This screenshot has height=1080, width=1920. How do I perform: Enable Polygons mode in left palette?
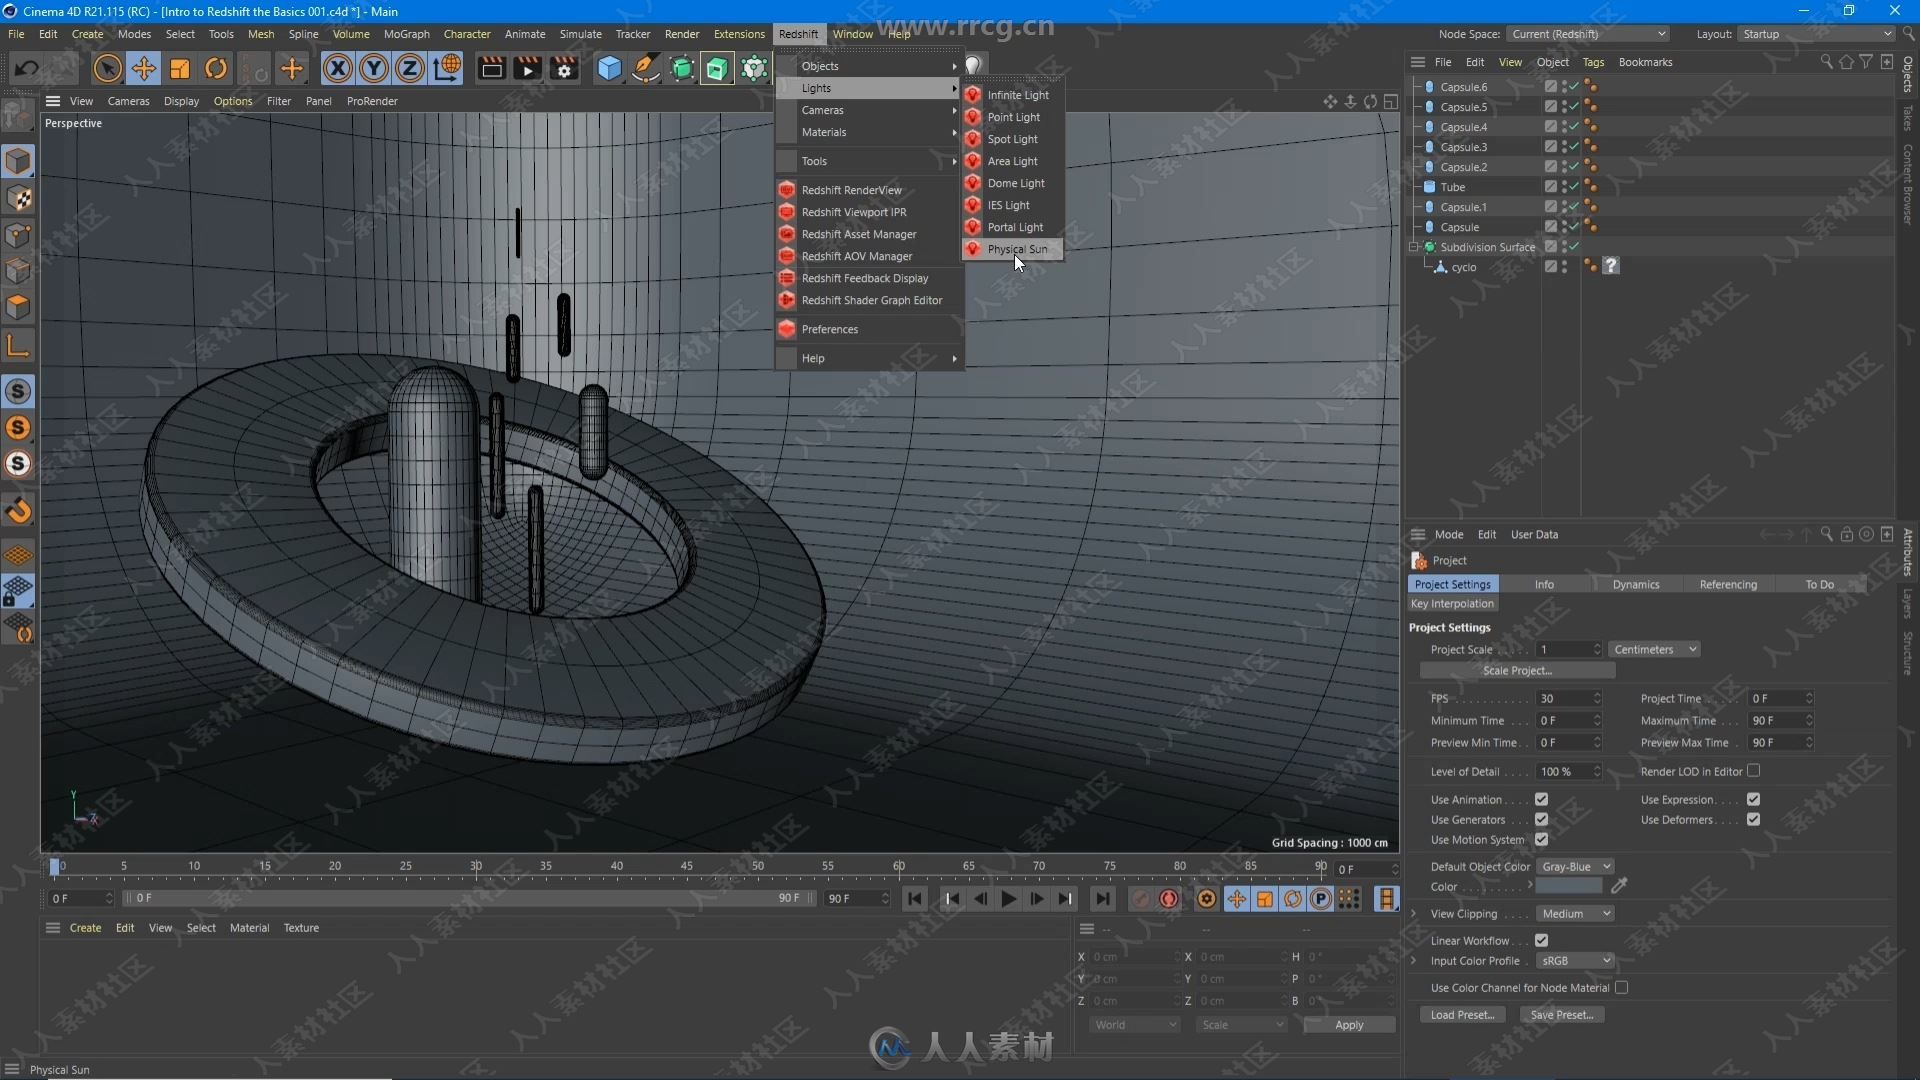18,307
